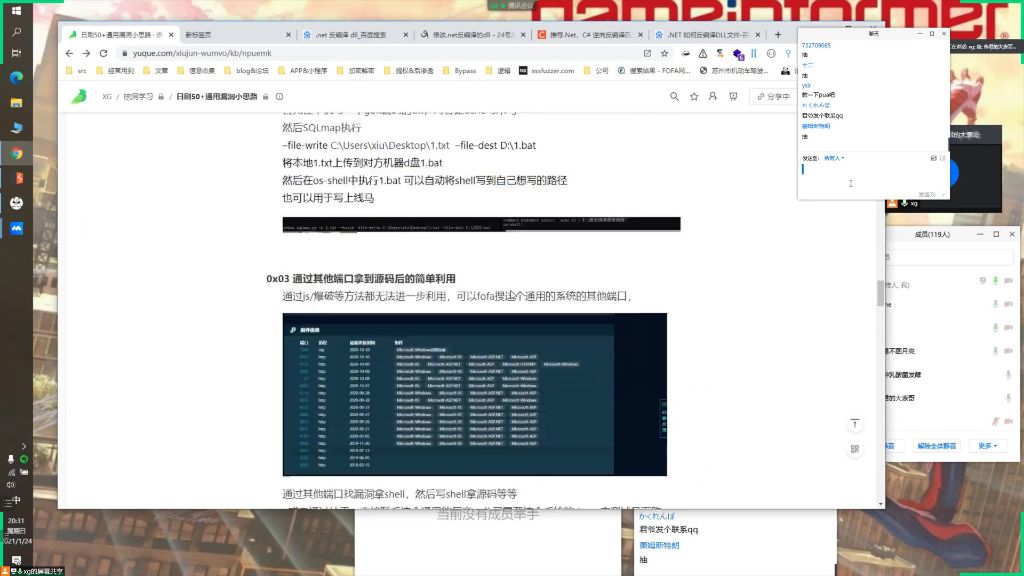Screen dimensions: 1024x576
Task: Open the penguin app taskbar icon
Action: tap(16, 203)
